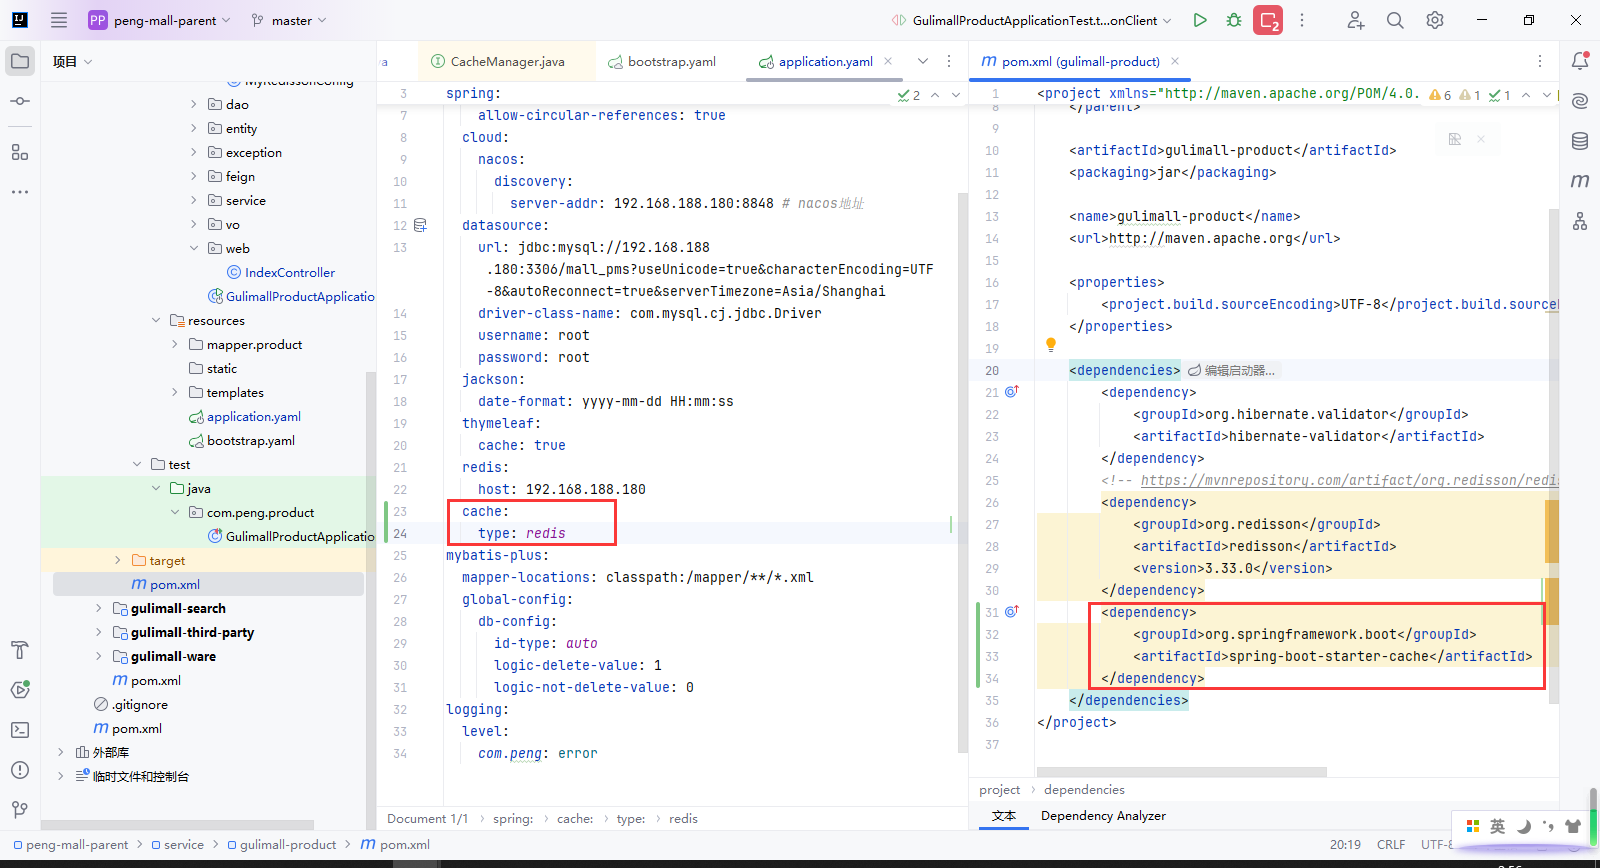Show more tool windows ellipsis
This screenshot has width=1600, height=868.
point(20,191)
